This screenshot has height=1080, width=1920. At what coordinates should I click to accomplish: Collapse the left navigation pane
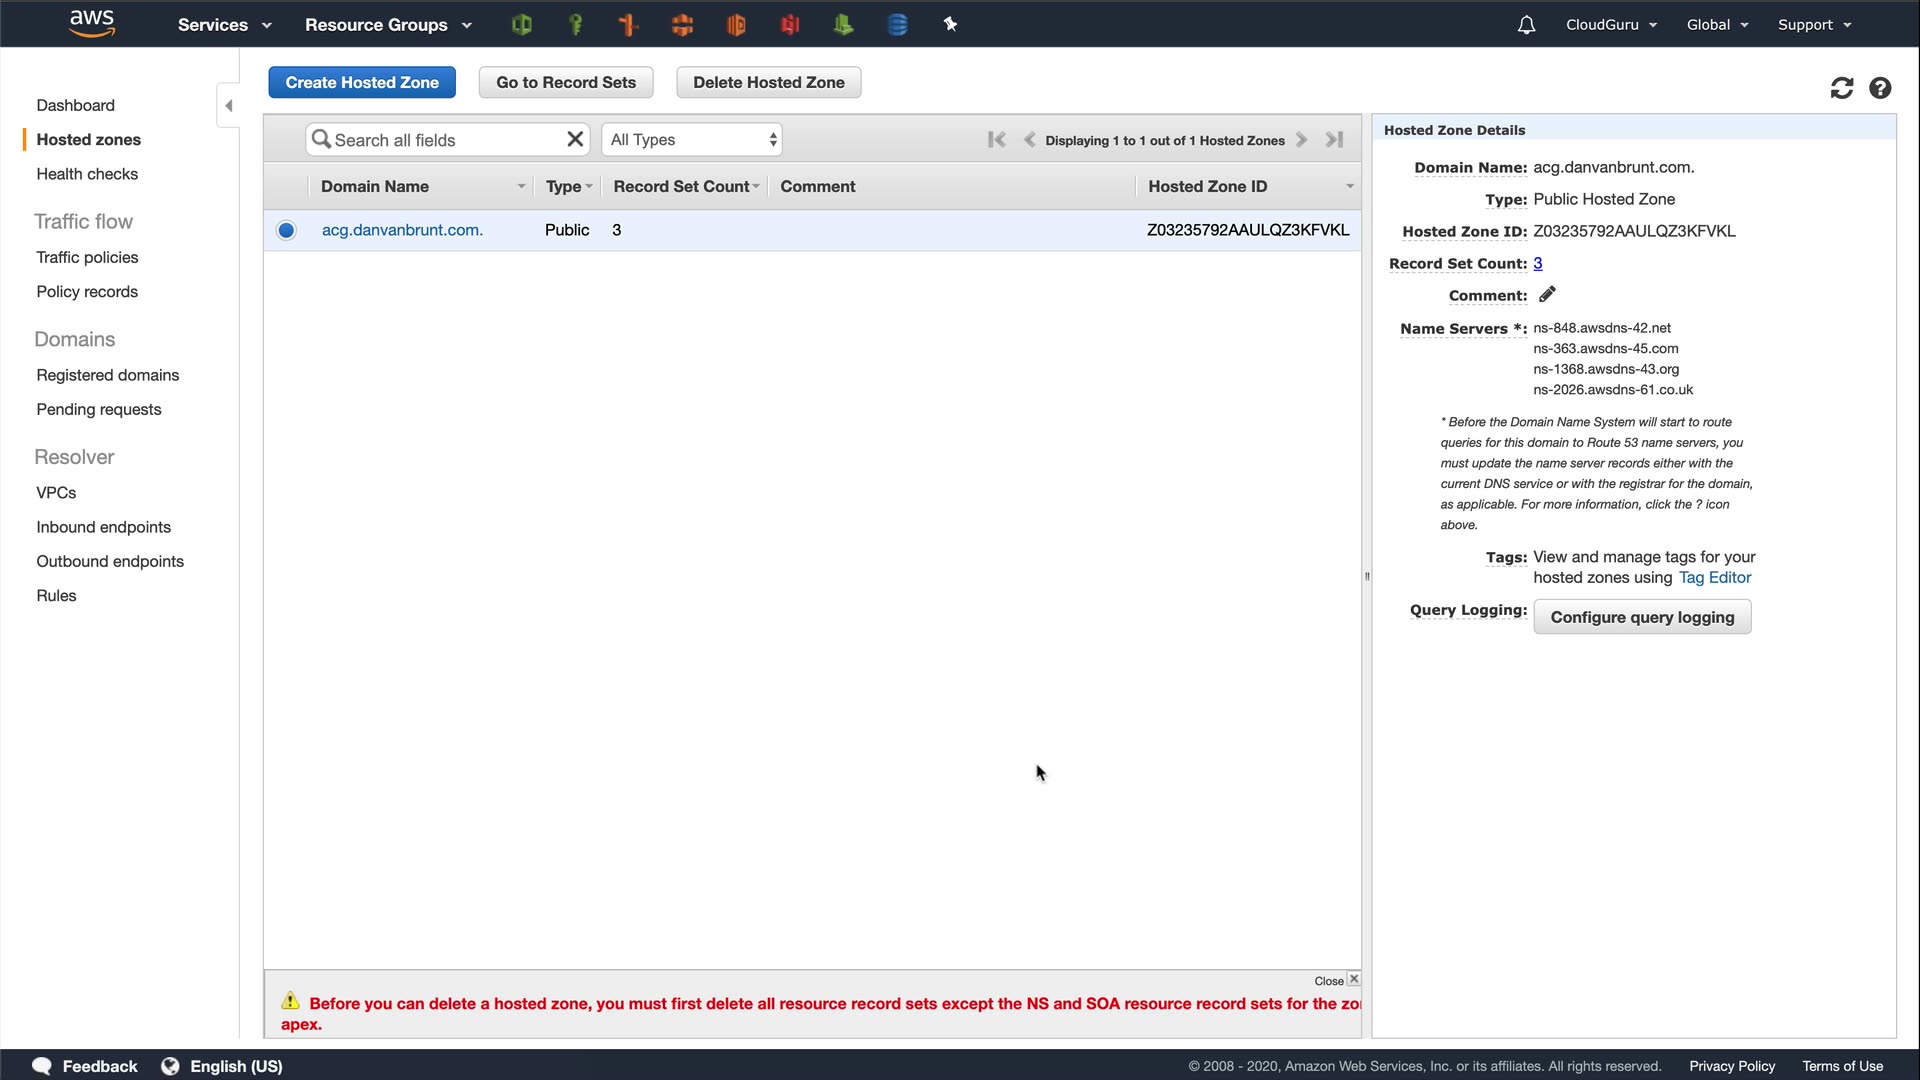(x=228, y=105)
